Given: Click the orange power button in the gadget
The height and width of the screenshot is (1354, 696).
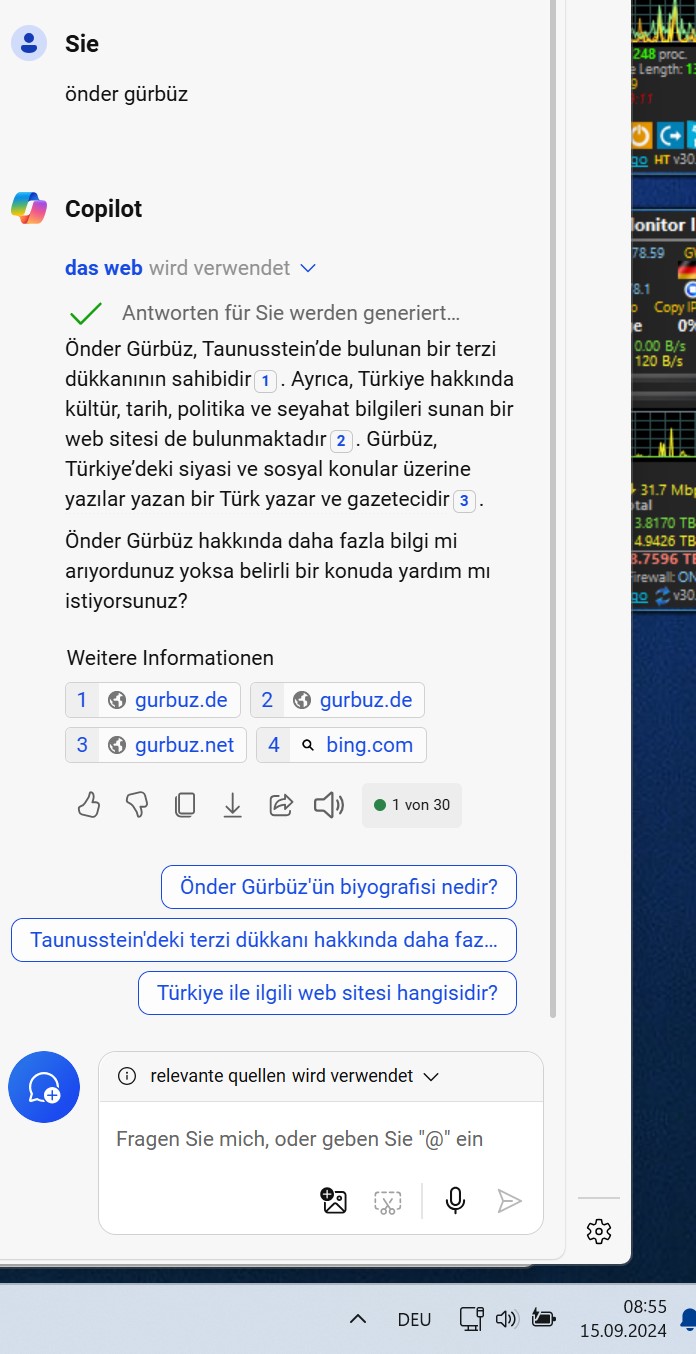Looking at the screenshot, I should [x=641, y=134].
